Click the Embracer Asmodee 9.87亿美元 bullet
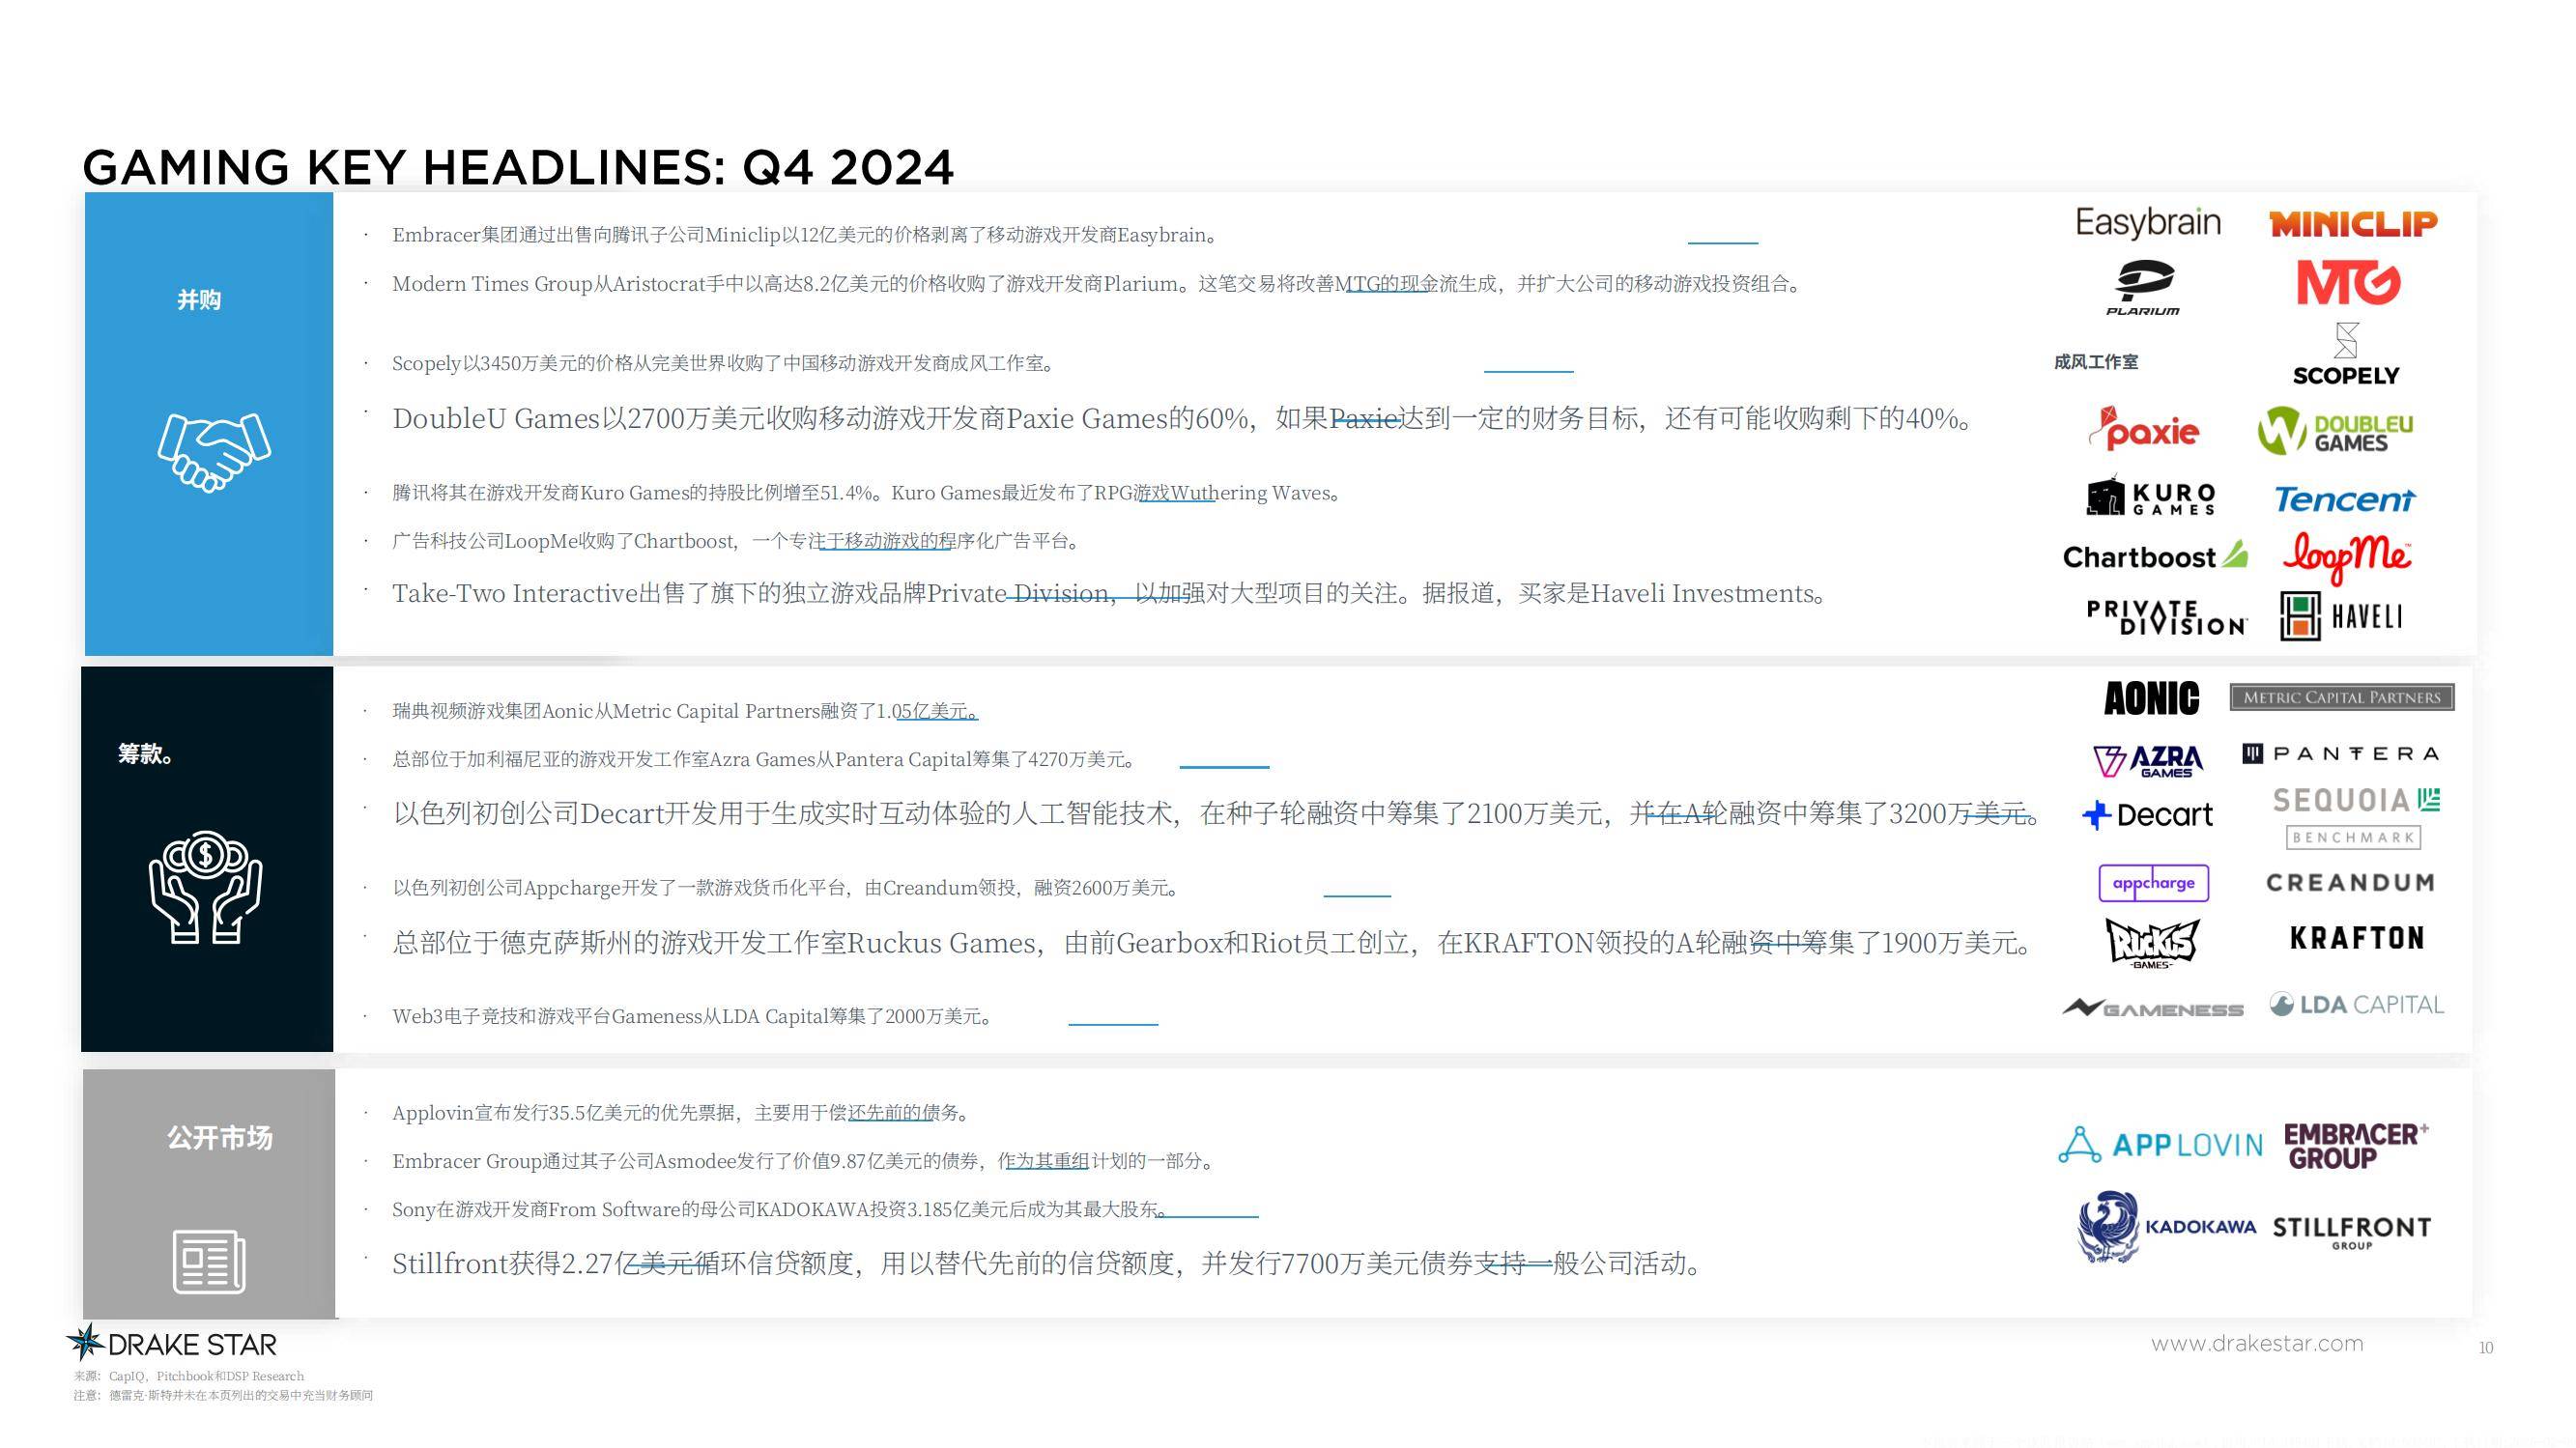2576x1448 pixels. click(x=804, y=1161)
